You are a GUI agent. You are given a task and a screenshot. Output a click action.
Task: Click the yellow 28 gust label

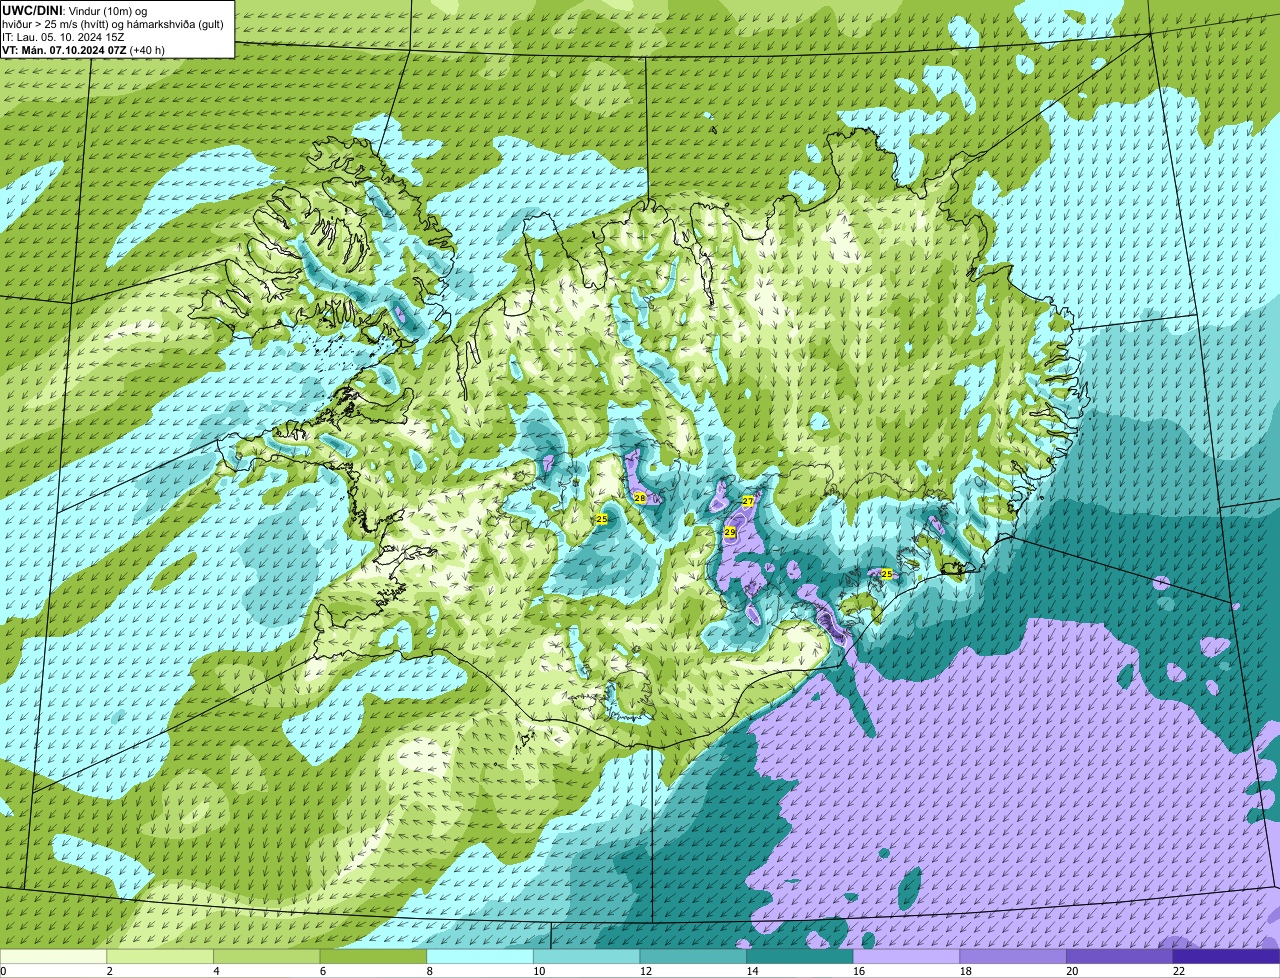[640, 497]
